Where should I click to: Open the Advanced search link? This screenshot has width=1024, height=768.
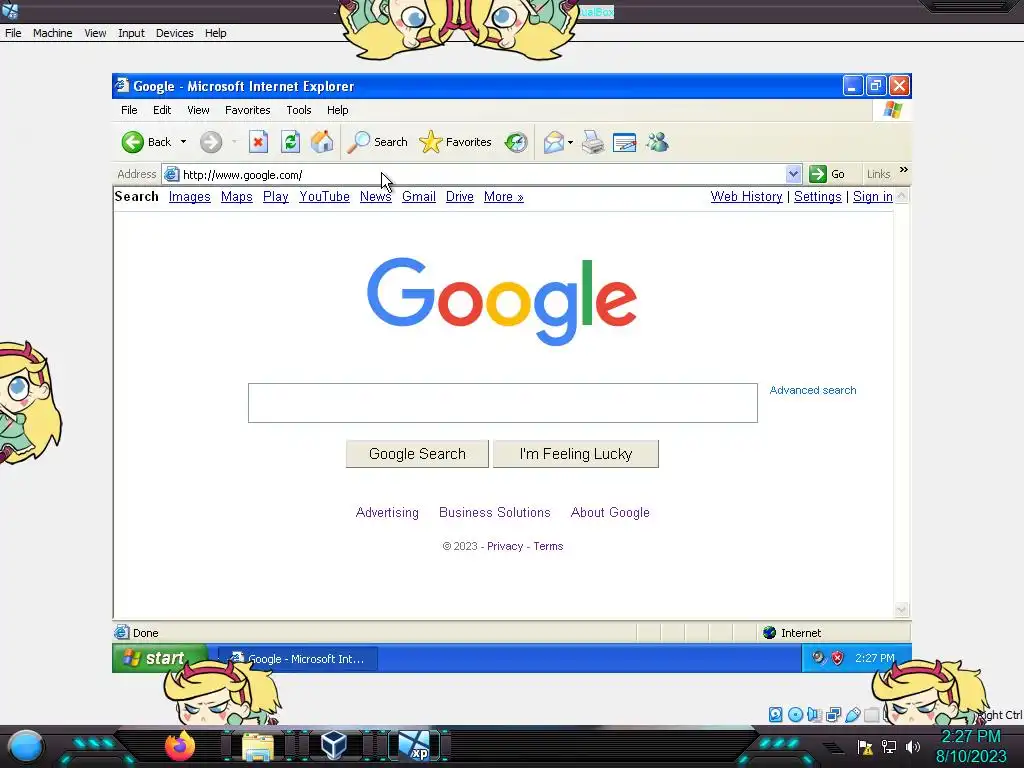pos(812,390)
